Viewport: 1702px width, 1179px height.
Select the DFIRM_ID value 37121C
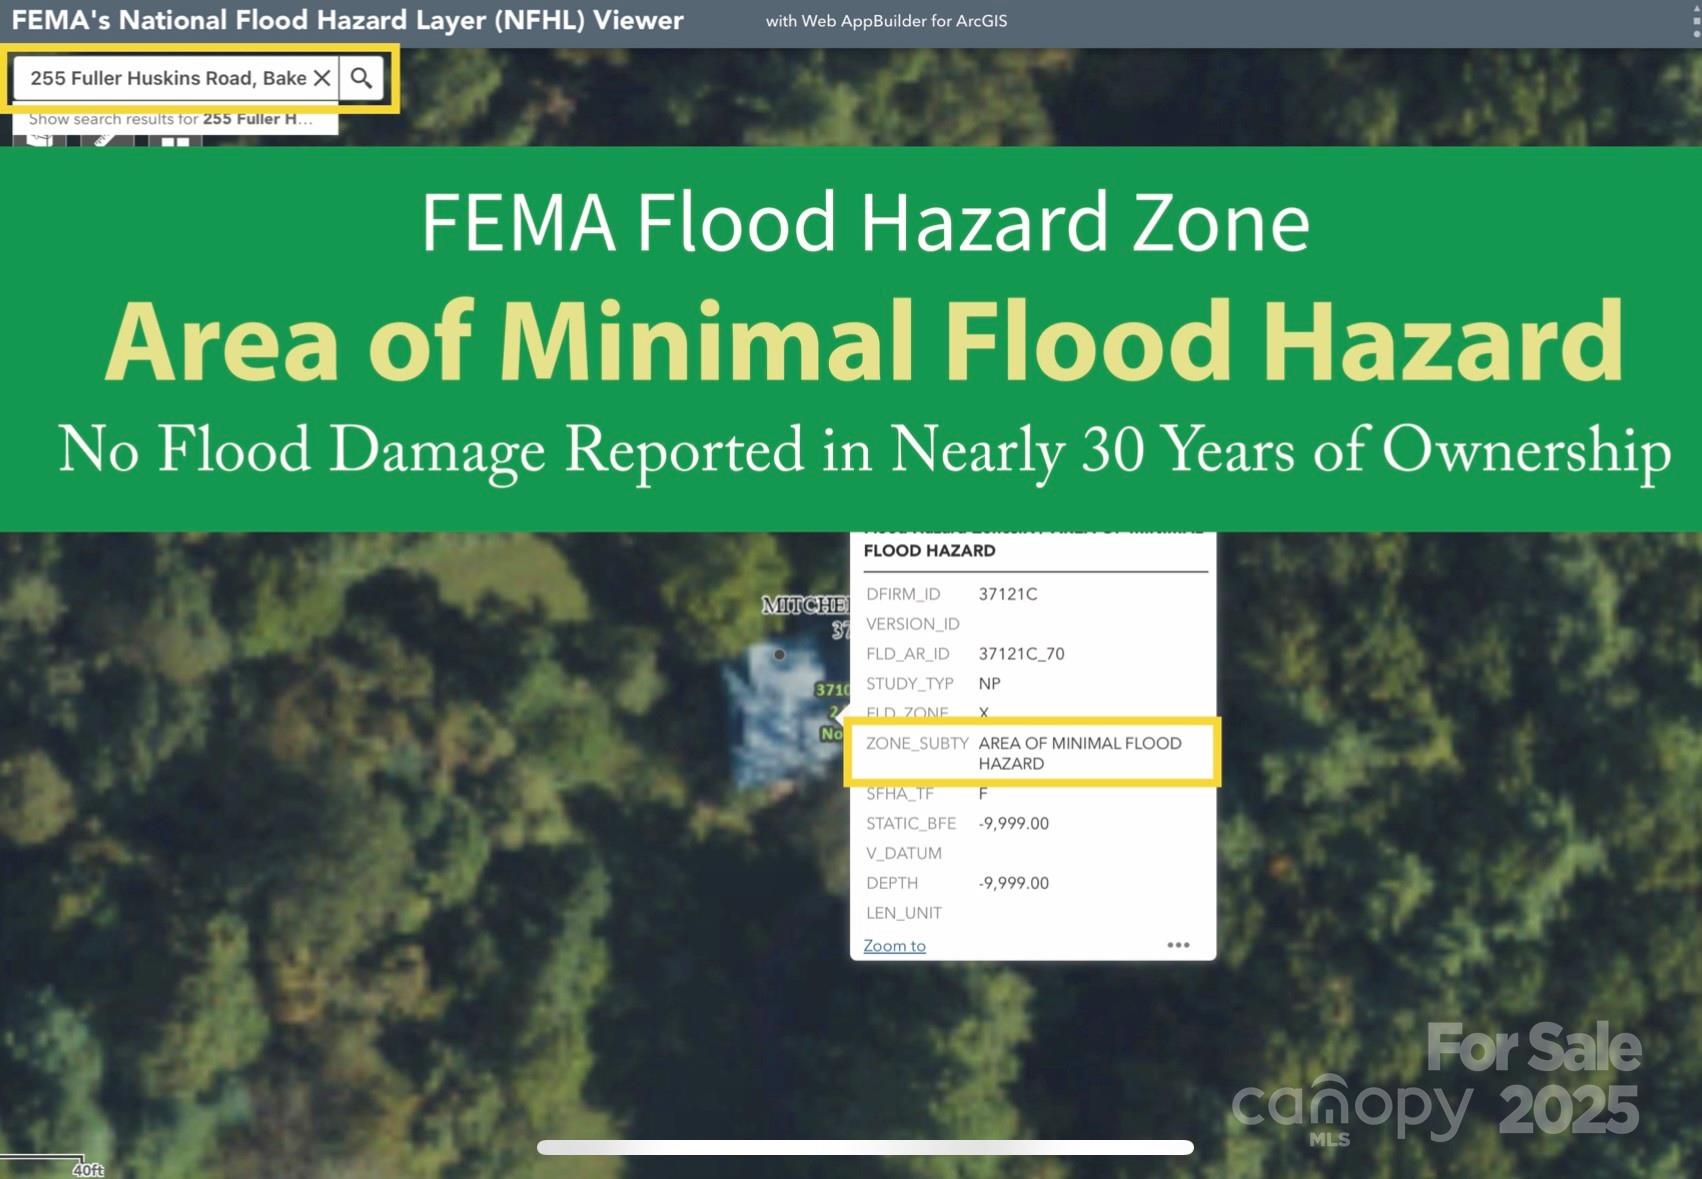pos(1008,594)
